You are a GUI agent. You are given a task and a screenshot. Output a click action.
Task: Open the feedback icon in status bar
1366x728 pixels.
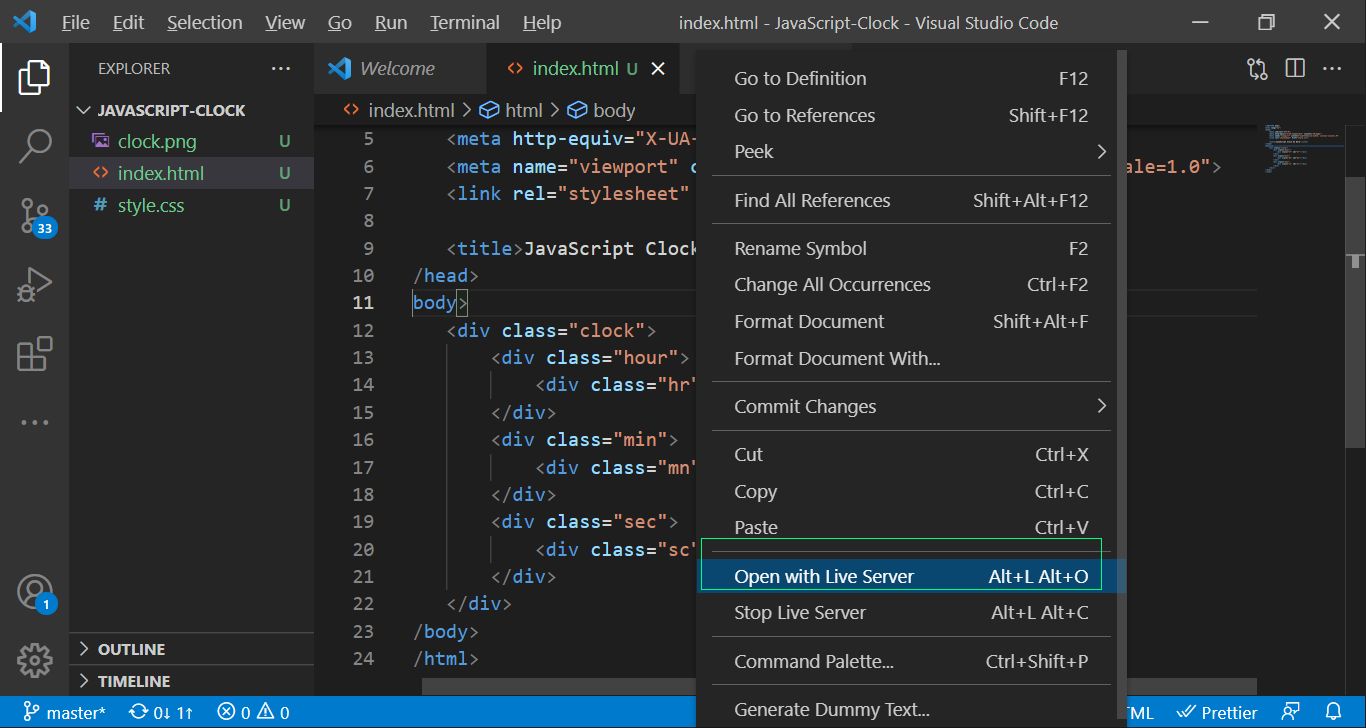click(1291, 713)
